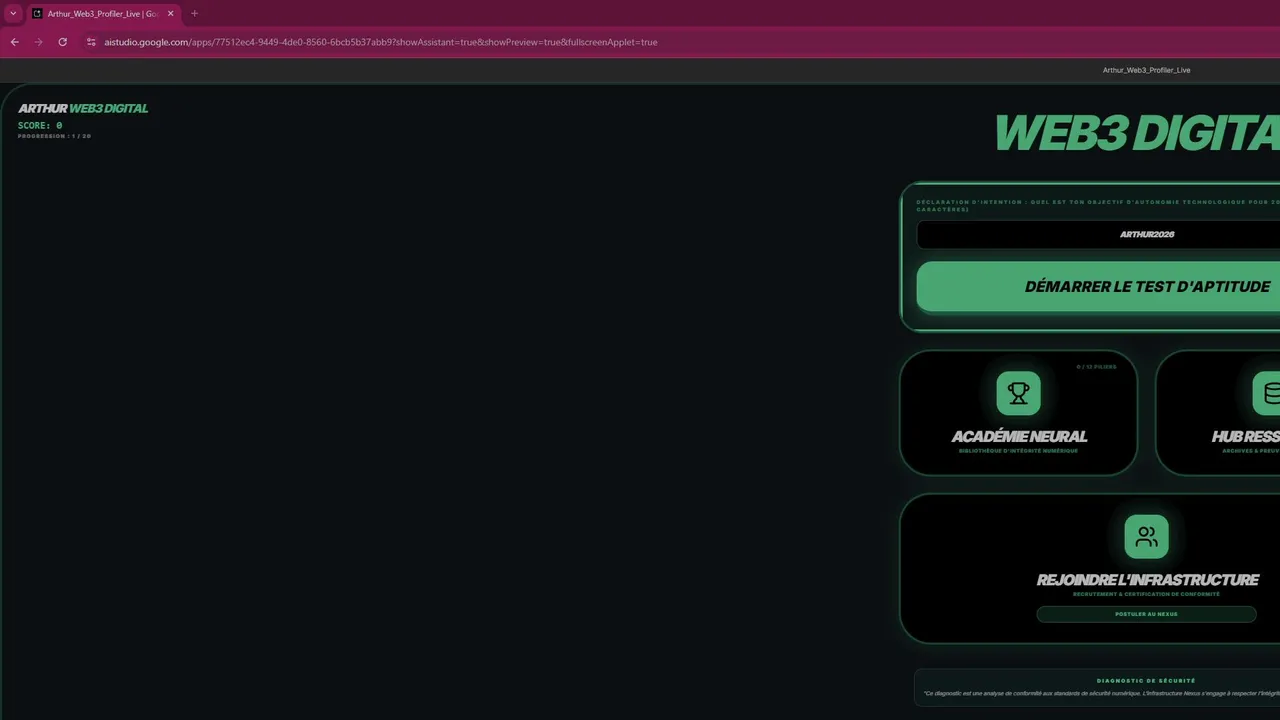Click the 'Déclaration d'intention' prompt label
Image resolution: width=1280 pixels, height=720 pixels.
pos(1098,205)
